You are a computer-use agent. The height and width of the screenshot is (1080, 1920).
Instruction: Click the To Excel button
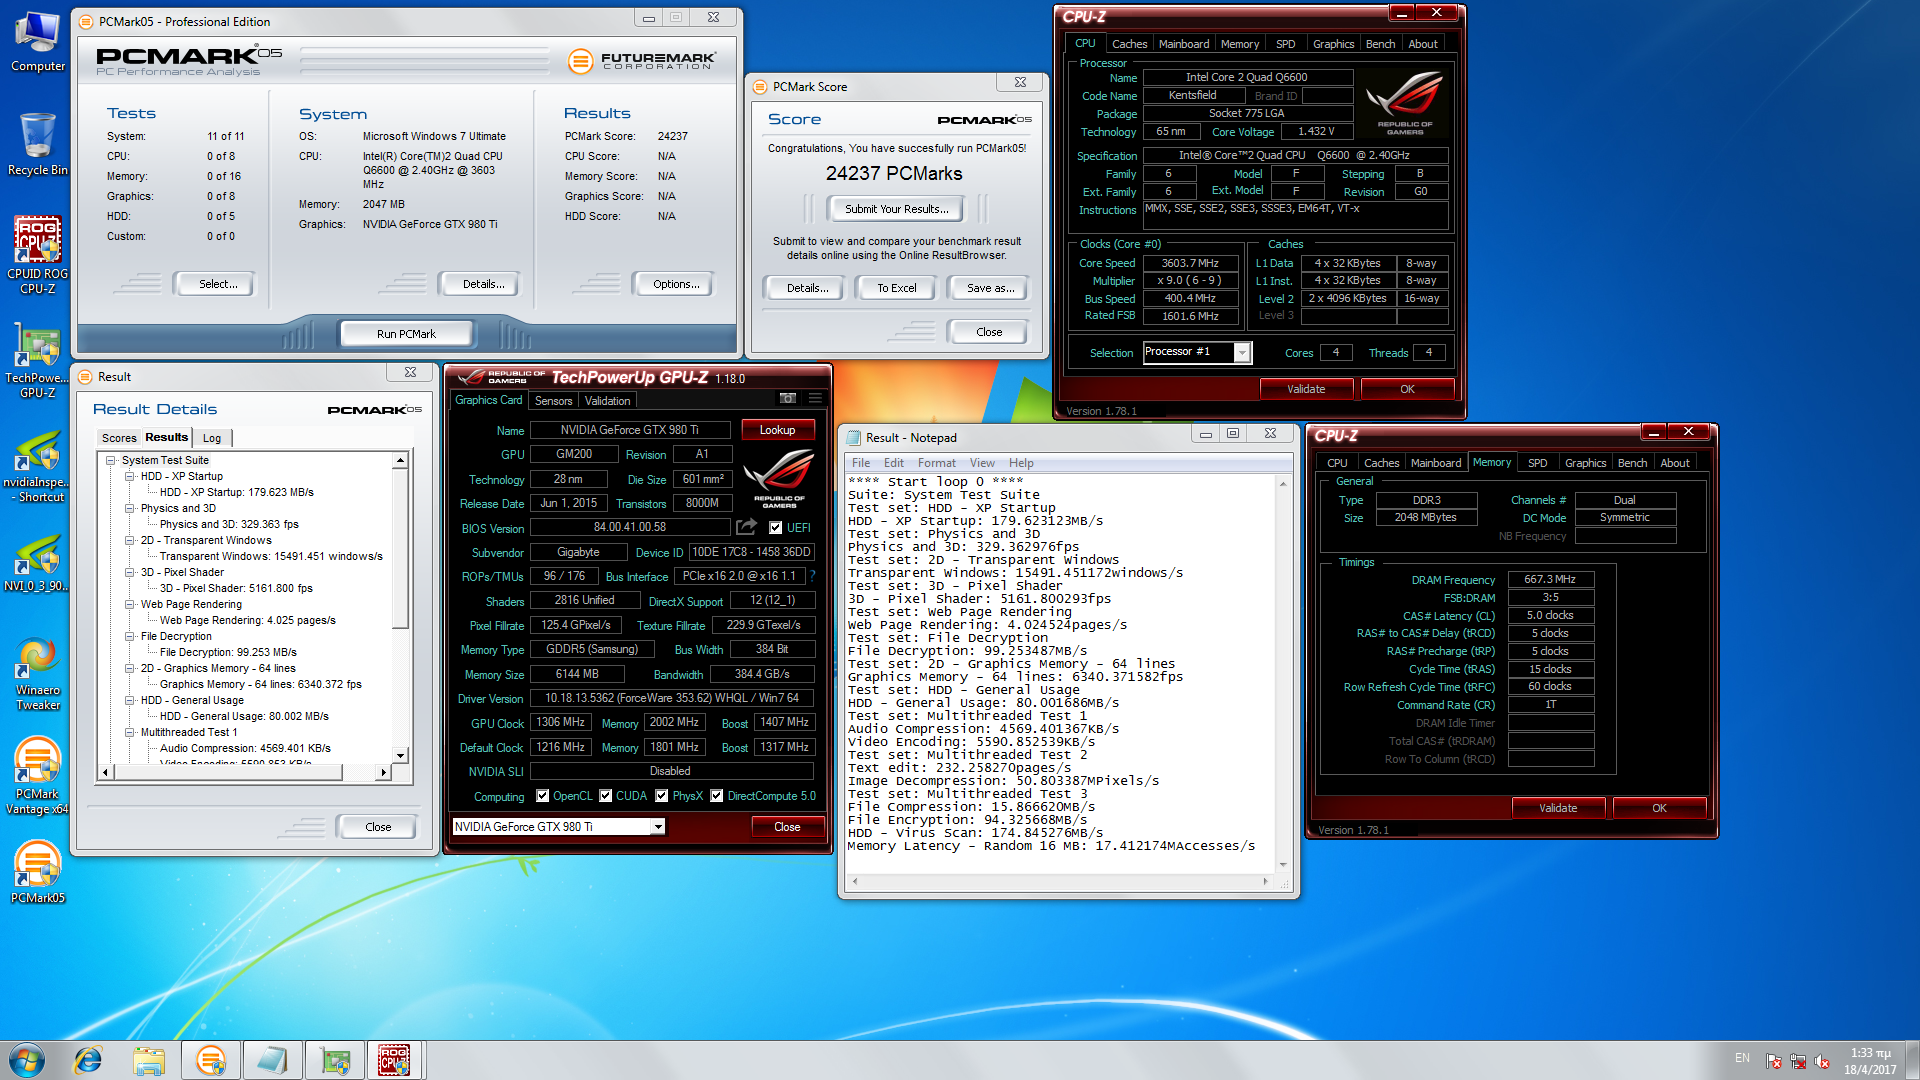(896, 288)
